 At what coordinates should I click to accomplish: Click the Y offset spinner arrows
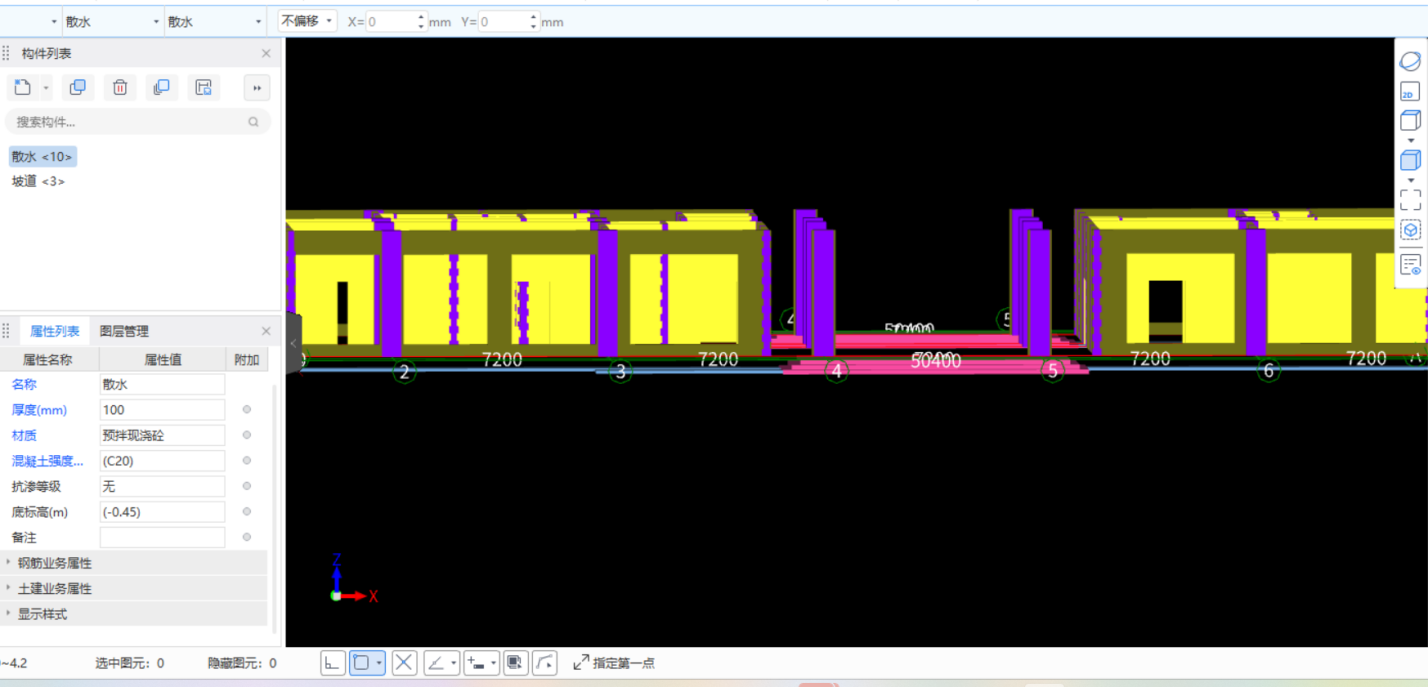[533, 21]
